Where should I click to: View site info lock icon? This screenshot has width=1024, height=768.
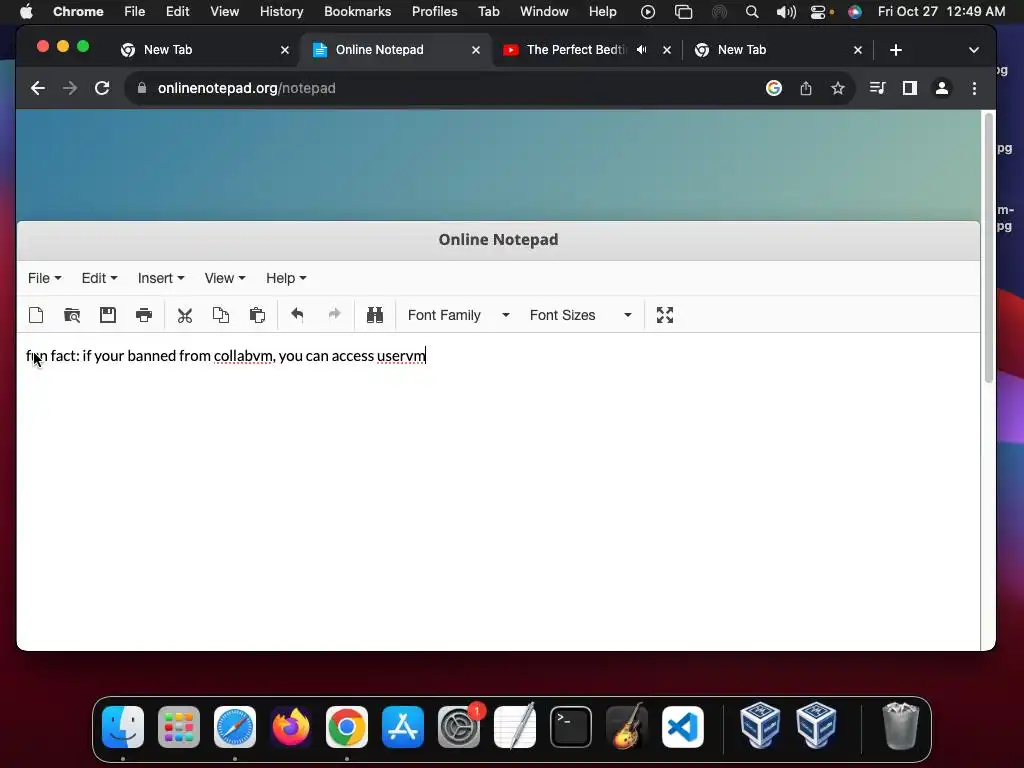pyautogui.click(x=142, y=88)
